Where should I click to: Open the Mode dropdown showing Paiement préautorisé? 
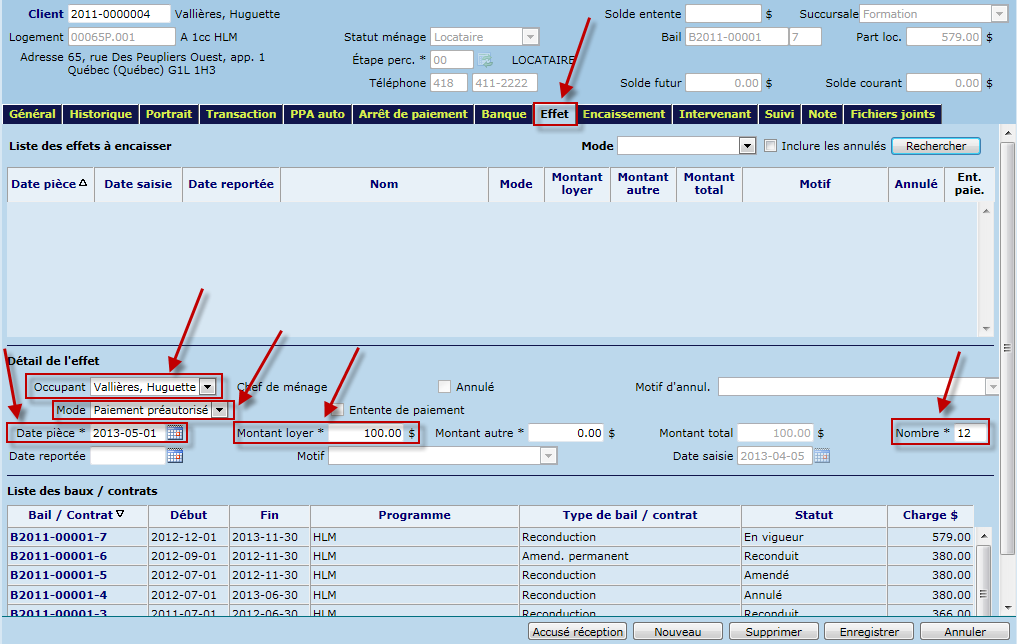(x=219, y=410)
